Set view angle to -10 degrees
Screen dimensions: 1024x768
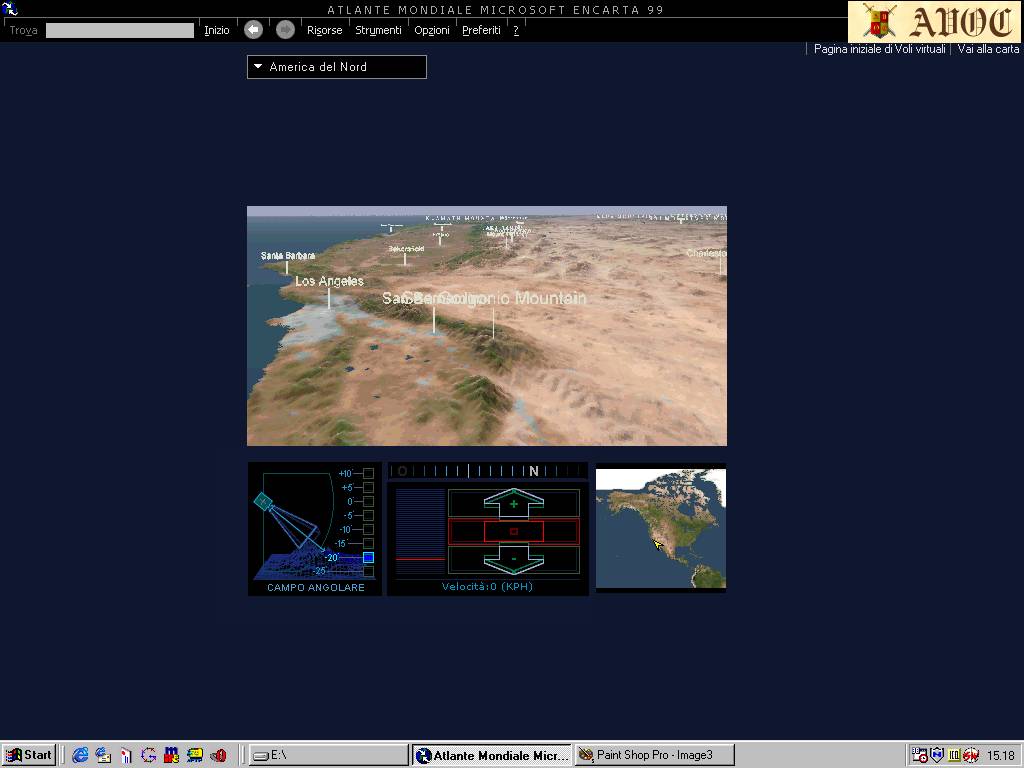coord(368,530)
